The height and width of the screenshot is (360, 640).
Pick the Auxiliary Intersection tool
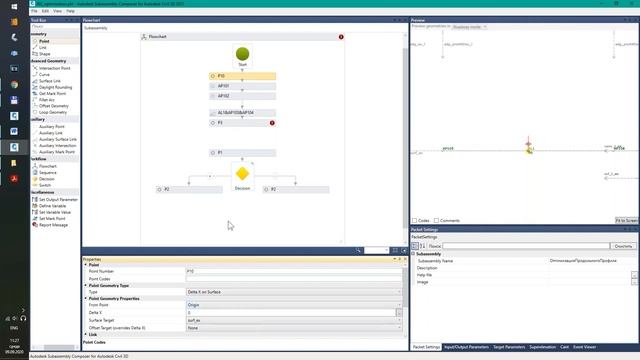click(x=57, y=146)
